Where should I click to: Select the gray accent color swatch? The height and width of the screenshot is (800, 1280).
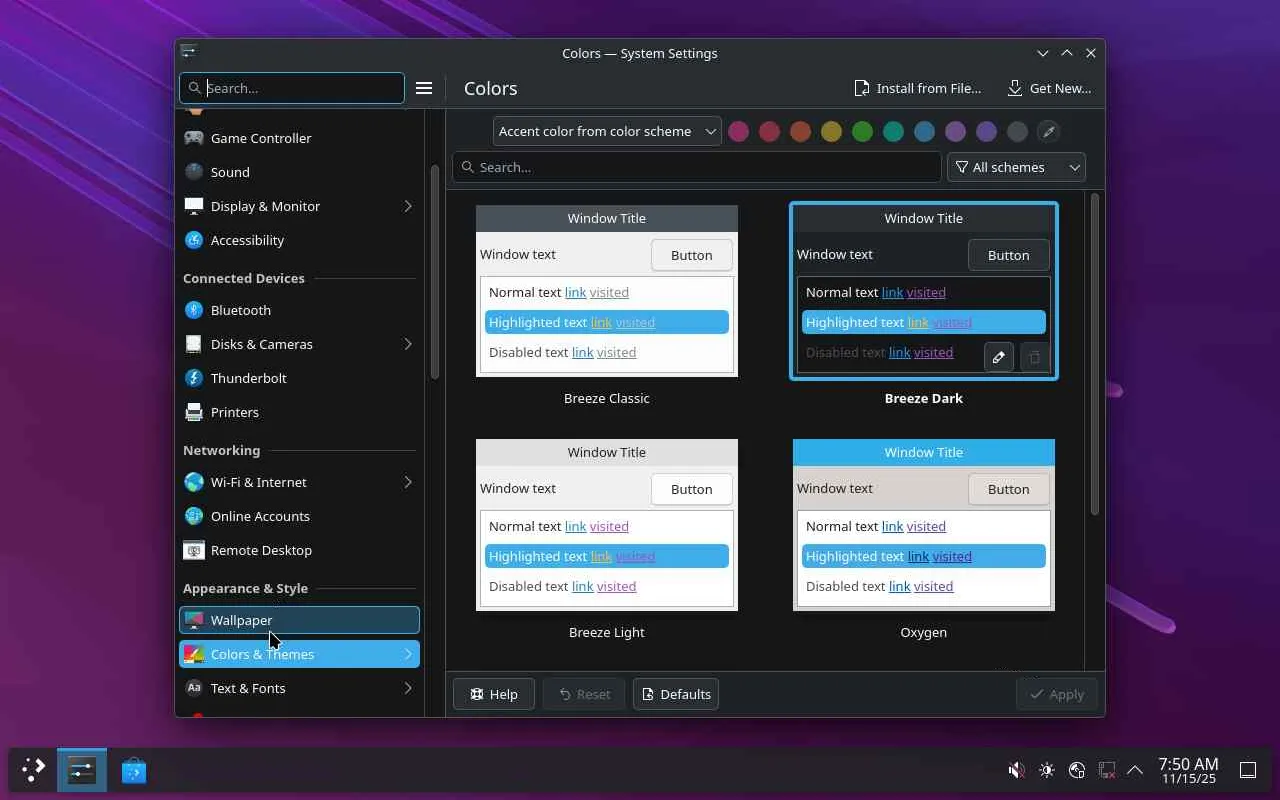point(1017,131)
